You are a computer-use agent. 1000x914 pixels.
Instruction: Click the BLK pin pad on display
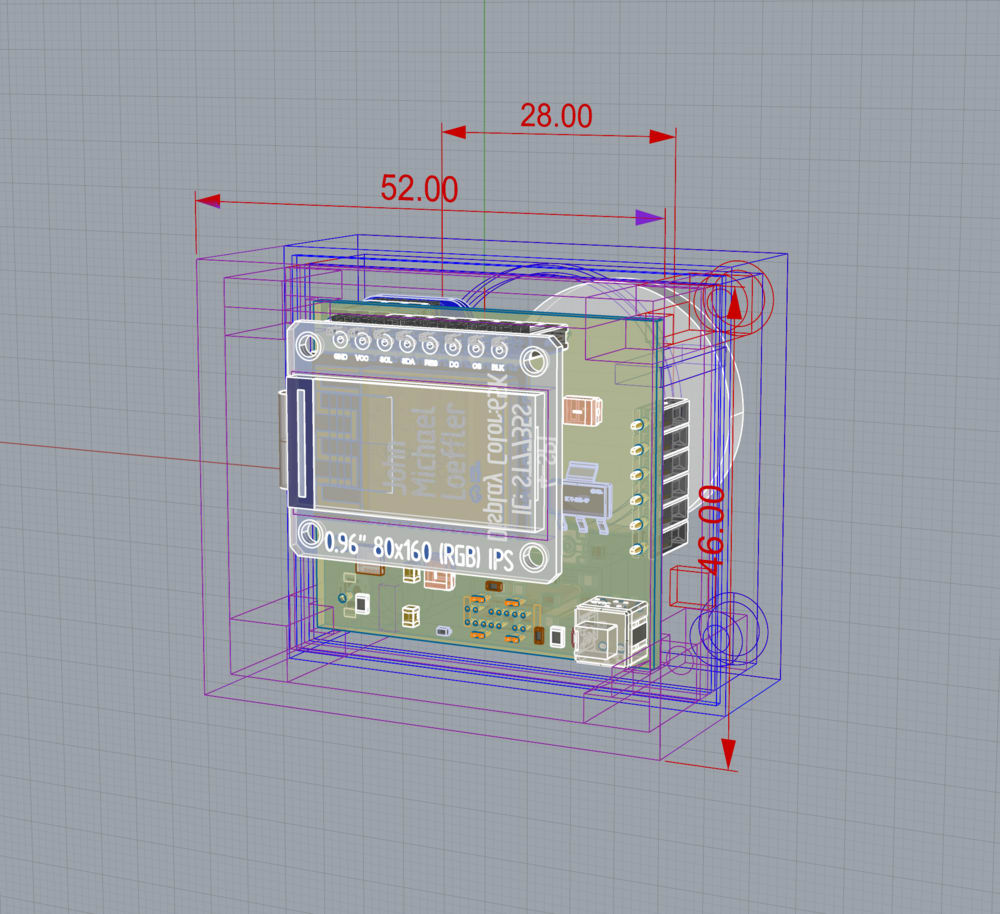pos(498,351)
